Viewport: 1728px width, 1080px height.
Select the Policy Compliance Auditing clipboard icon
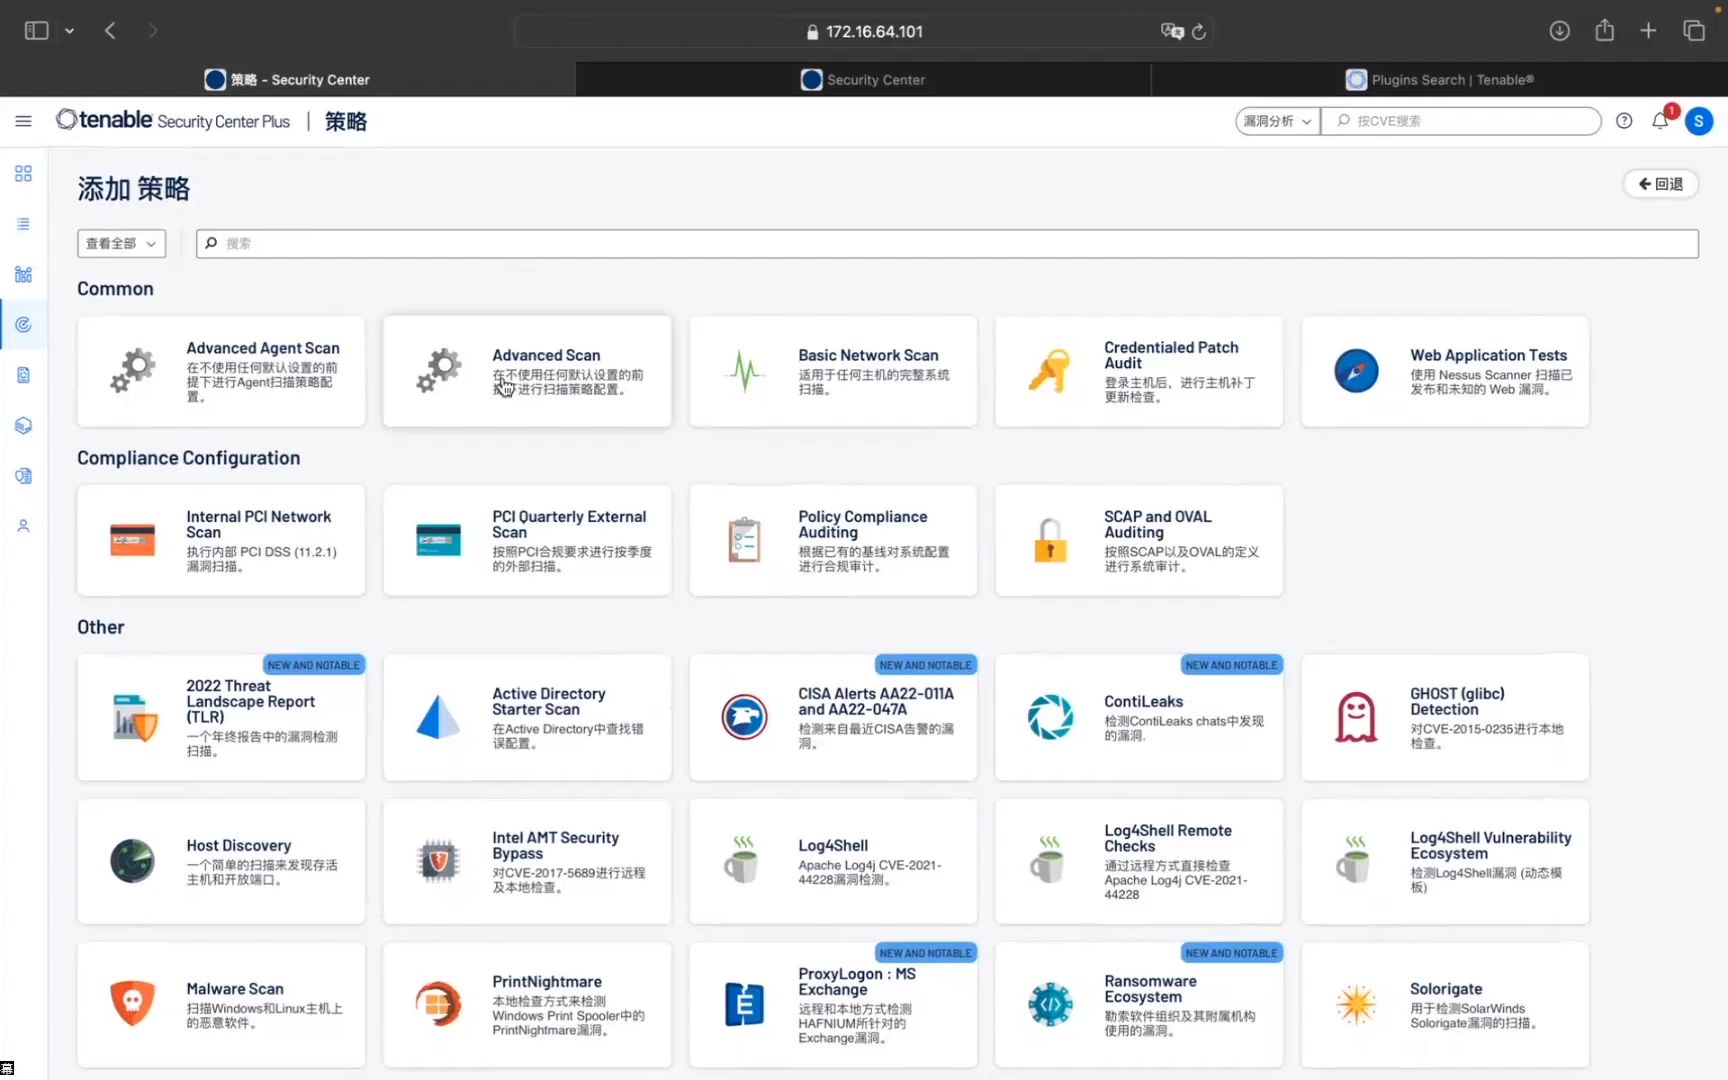point(744,540)
